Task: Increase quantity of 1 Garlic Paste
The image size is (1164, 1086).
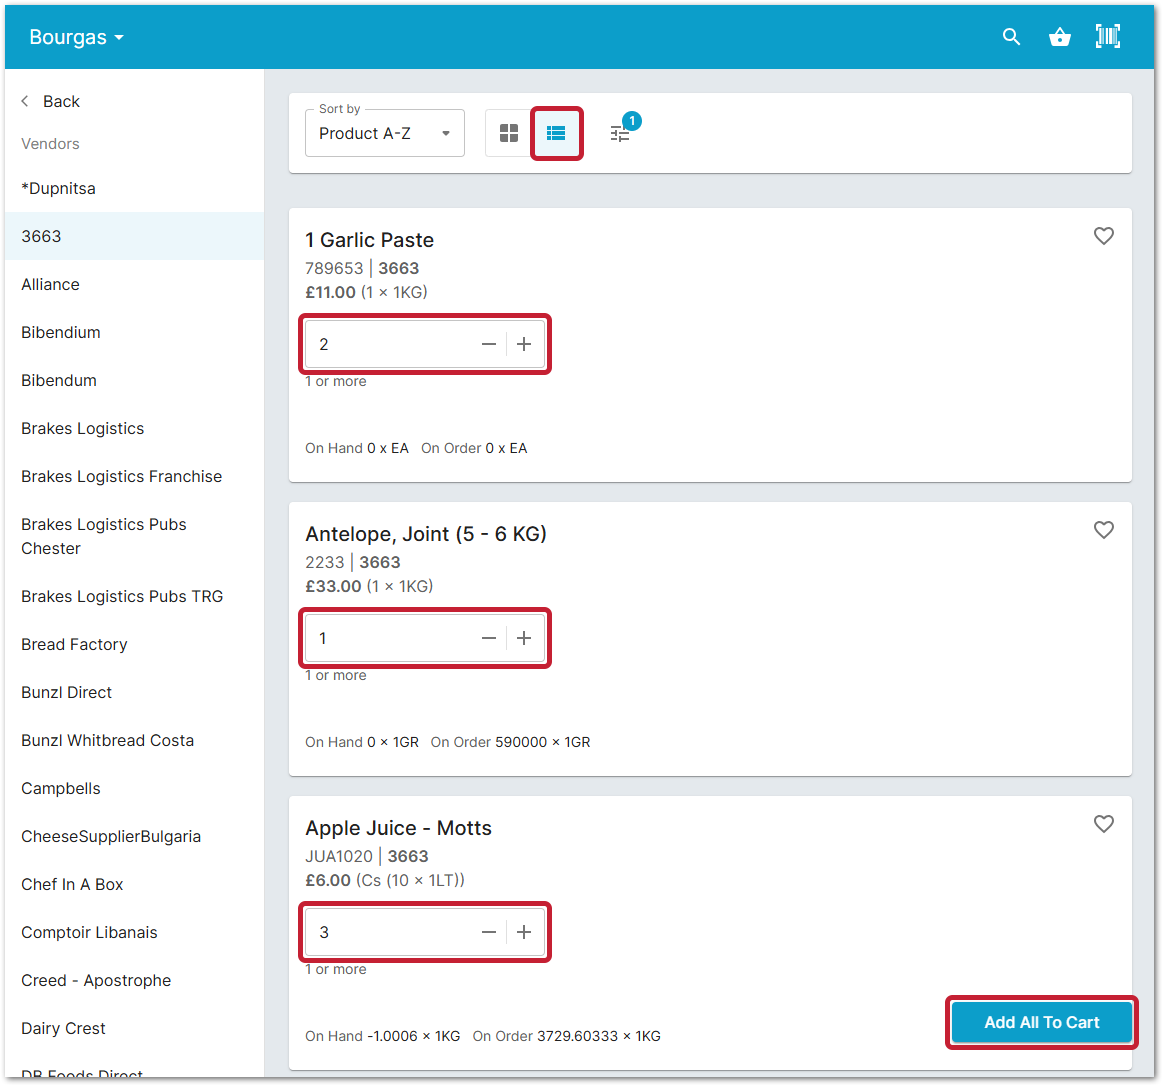Action: (x=524, y=343)
